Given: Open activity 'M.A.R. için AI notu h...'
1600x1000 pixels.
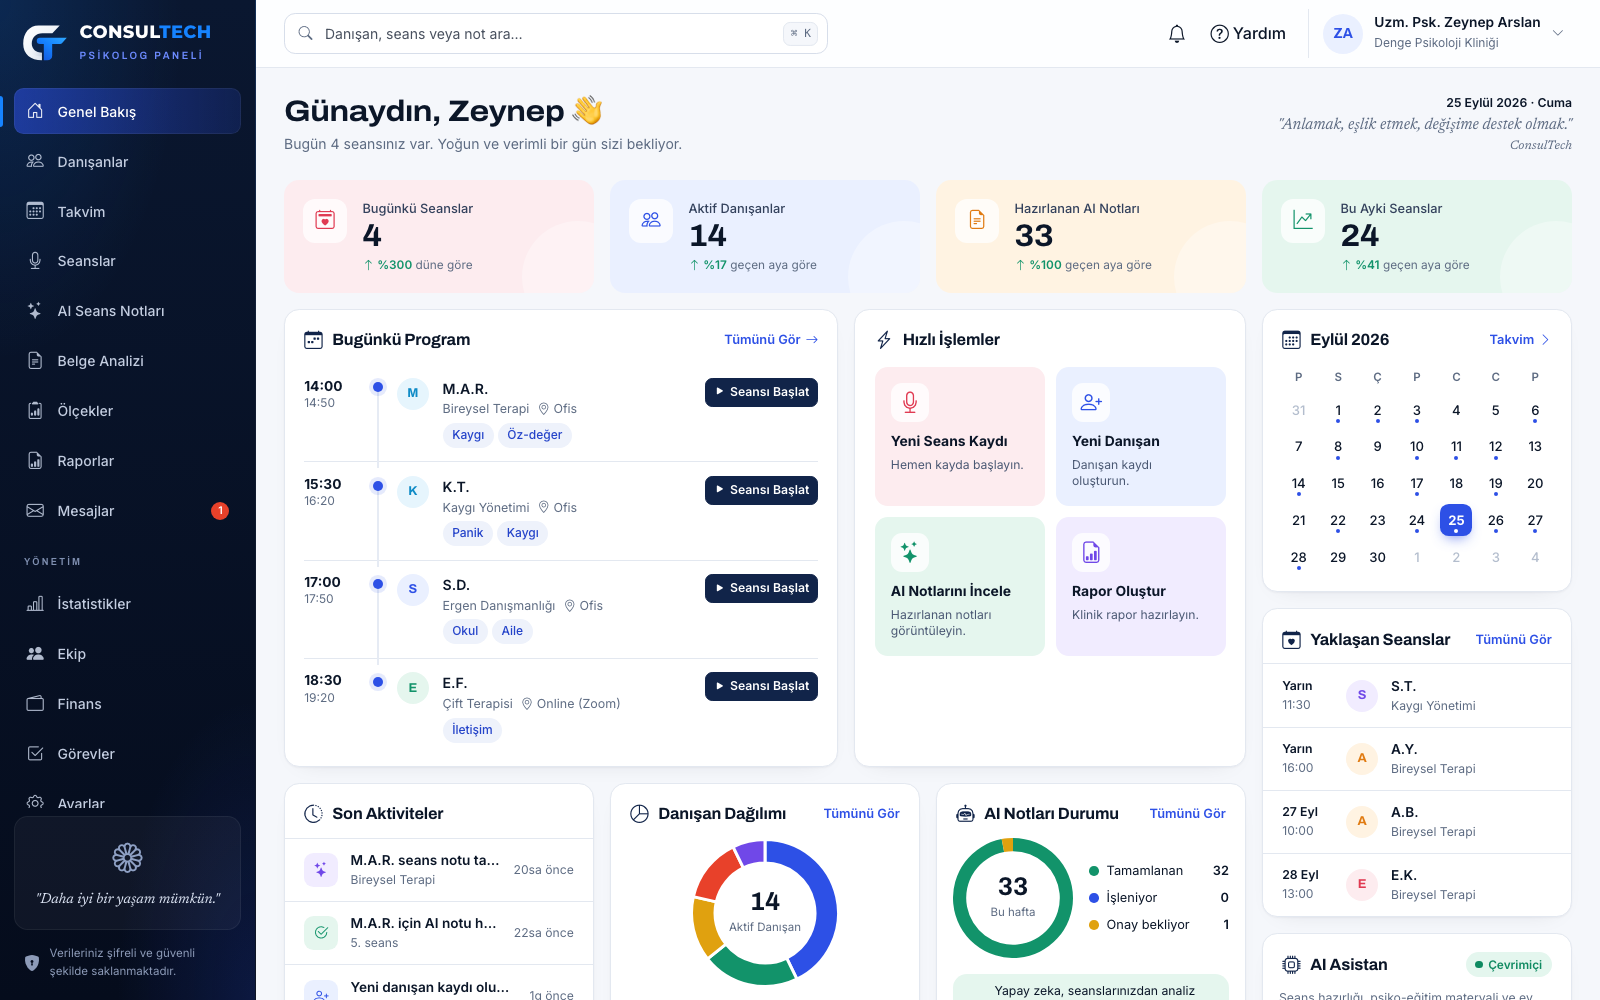Looking at the screenshot, I should 439,933.
